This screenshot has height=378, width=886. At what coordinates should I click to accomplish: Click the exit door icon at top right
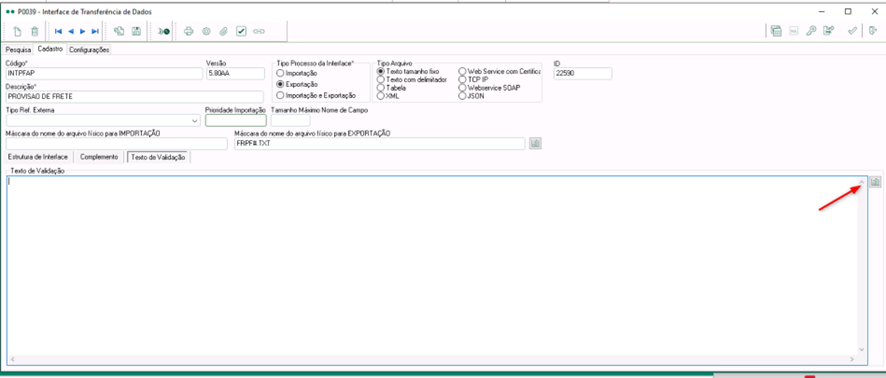coord(873,32)
